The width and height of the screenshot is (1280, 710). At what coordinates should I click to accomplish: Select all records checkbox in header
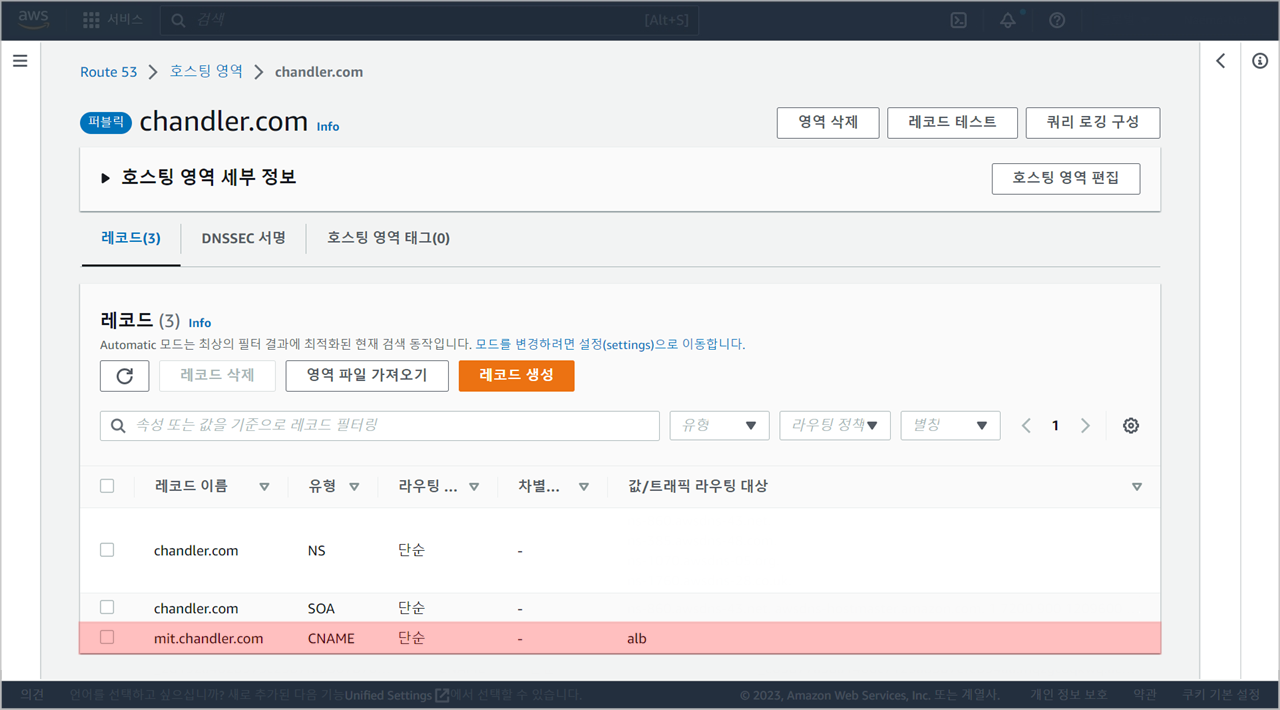tap(107, 486)
